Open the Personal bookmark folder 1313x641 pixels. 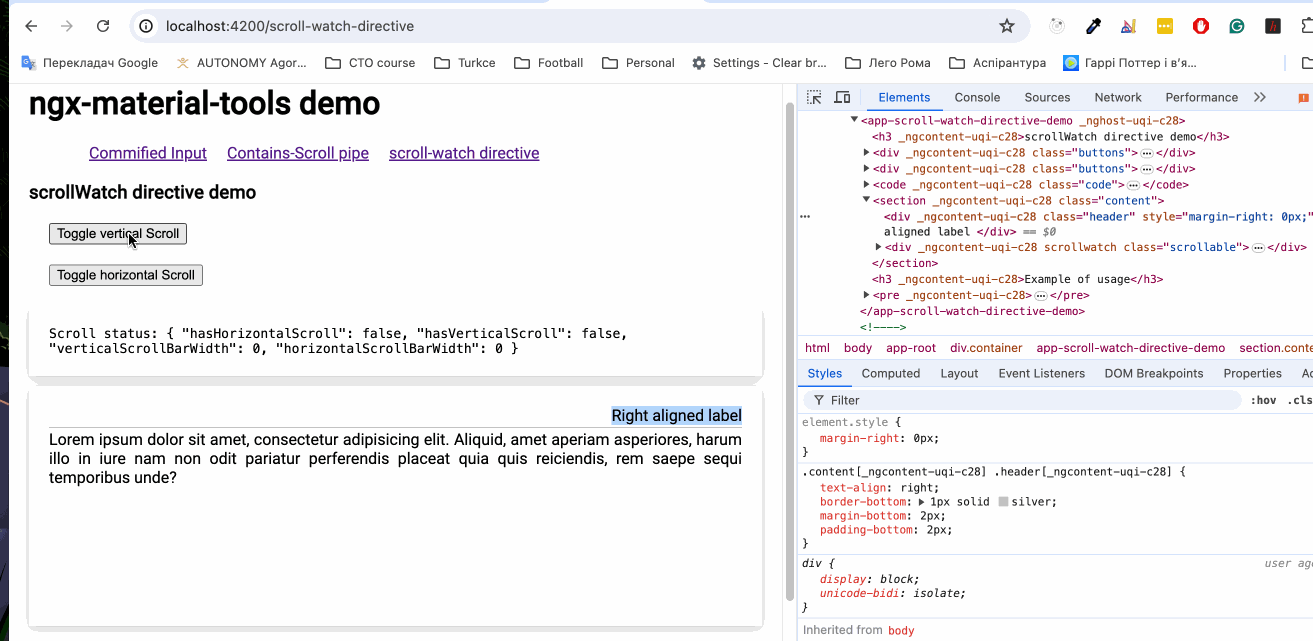(x=638, y=62)
